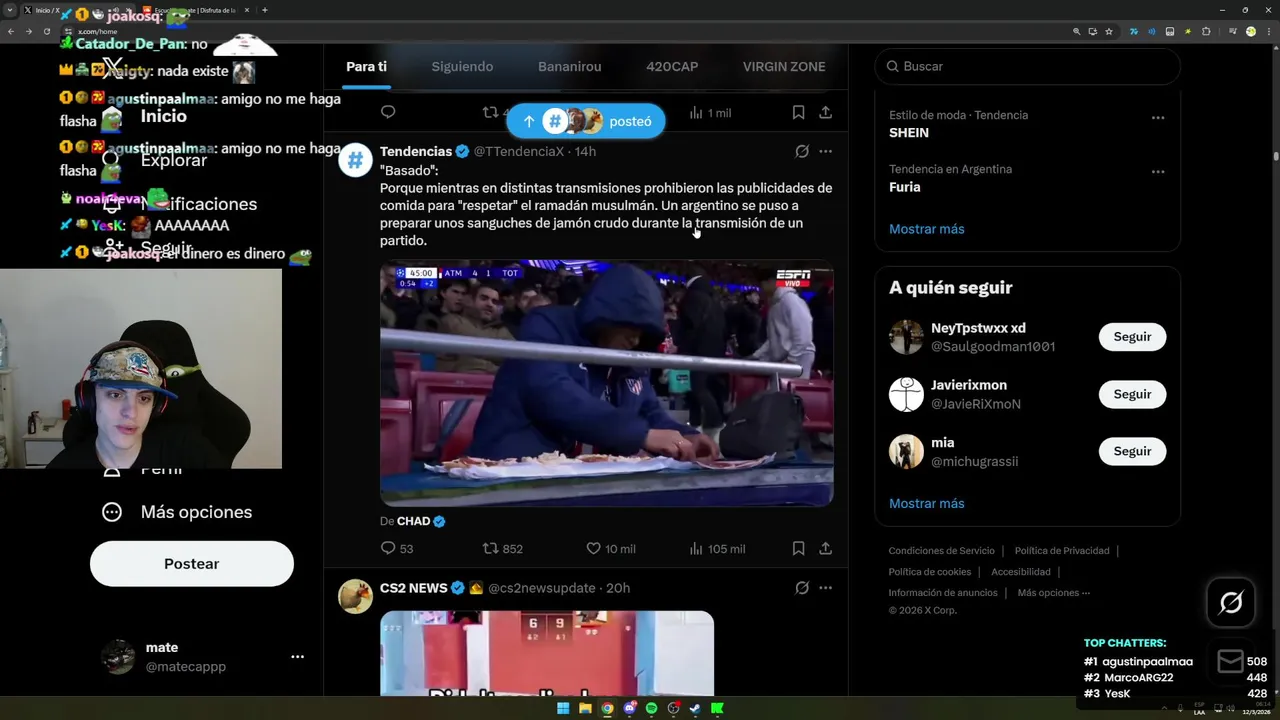
Task: Open Política de Privacidad link
Action: [1062, 551]
